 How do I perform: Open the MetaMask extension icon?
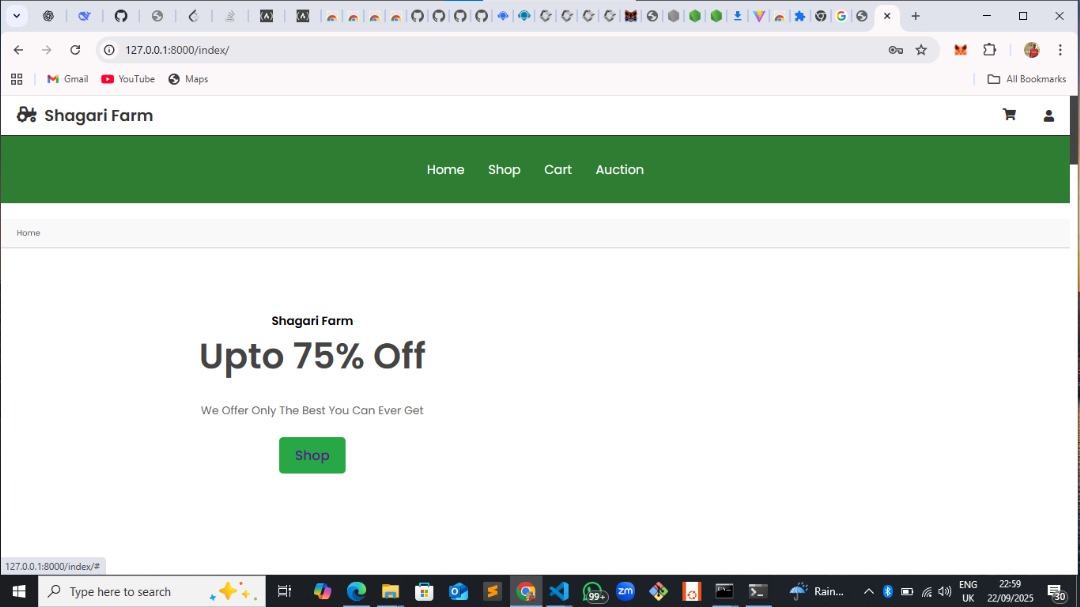959,49
